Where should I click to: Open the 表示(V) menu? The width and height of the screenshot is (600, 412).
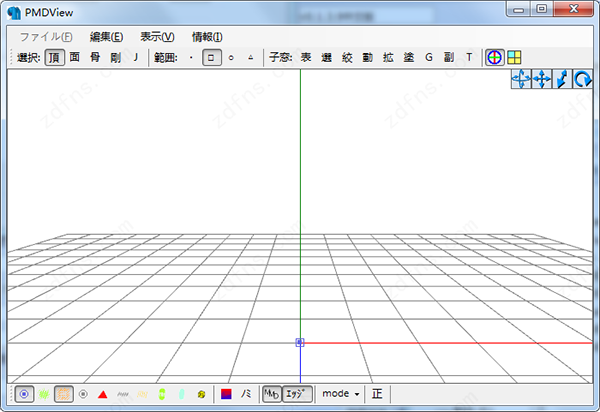(157, 36)
